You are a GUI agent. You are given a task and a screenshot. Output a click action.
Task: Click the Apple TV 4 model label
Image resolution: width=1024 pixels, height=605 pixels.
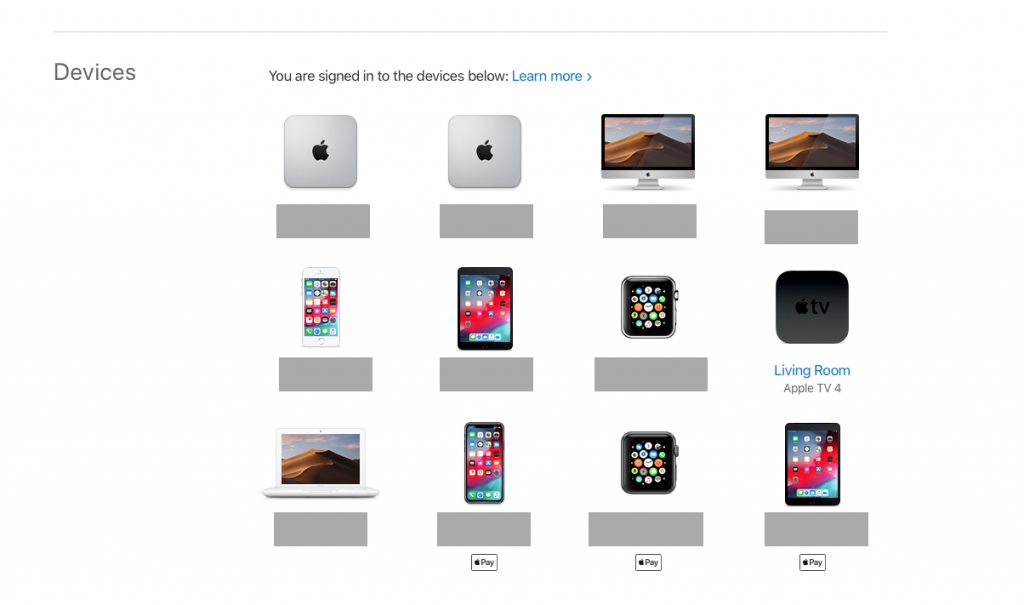(812, 388)
